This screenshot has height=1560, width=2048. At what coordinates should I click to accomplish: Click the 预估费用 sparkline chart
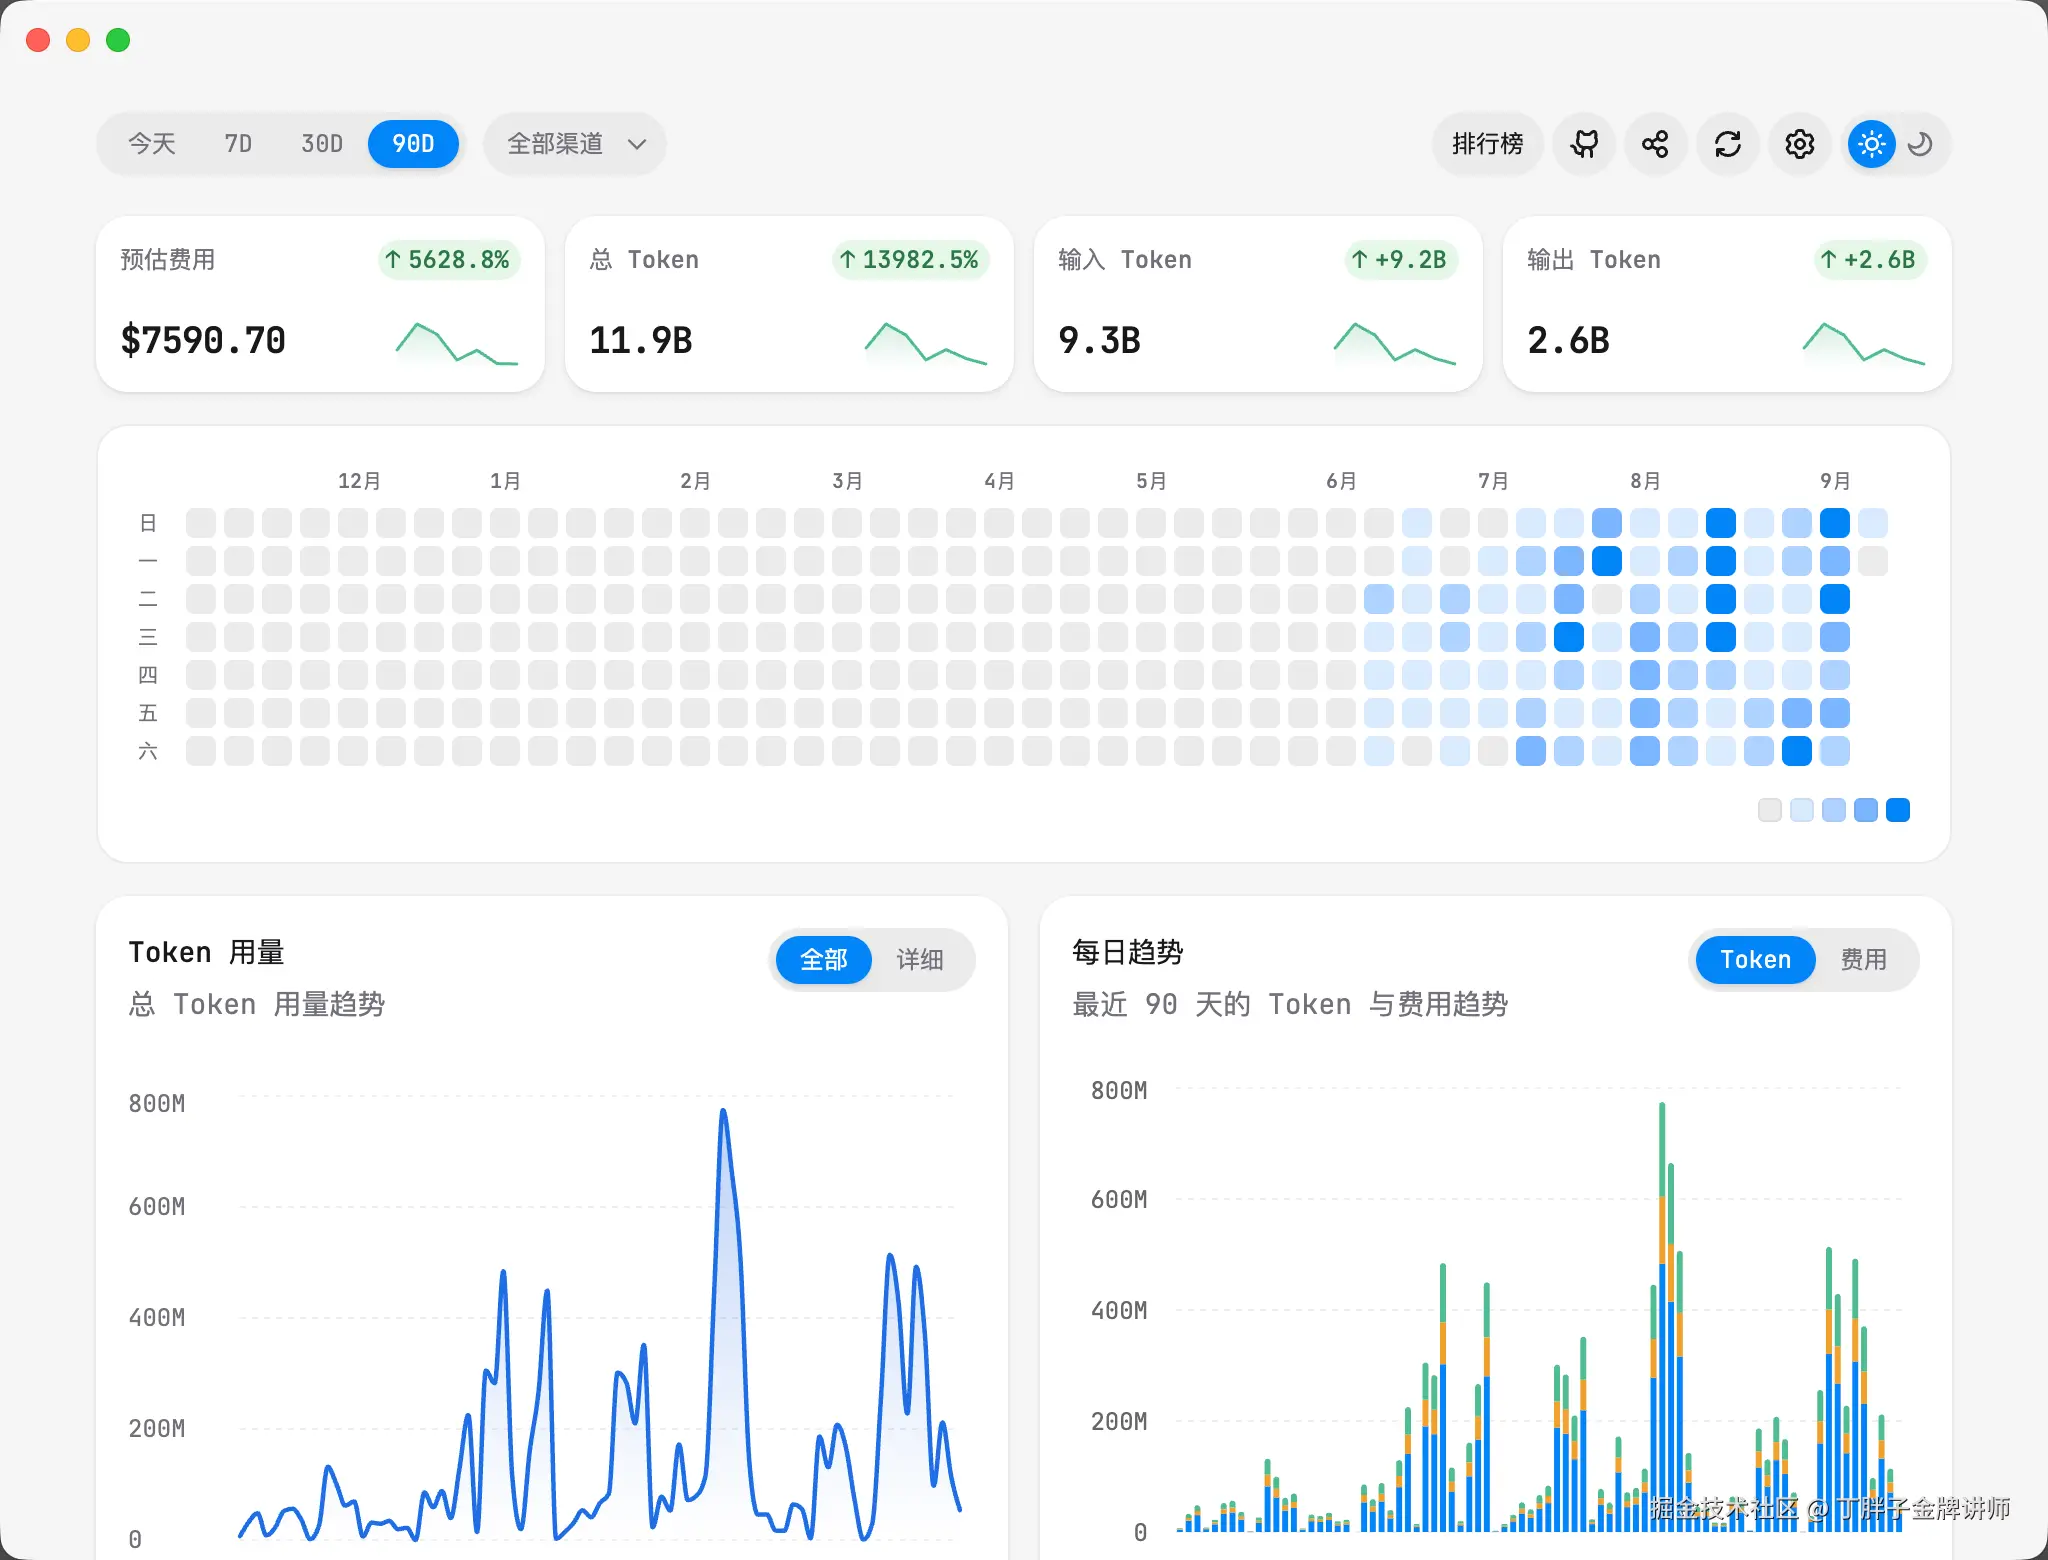(457, 343)
